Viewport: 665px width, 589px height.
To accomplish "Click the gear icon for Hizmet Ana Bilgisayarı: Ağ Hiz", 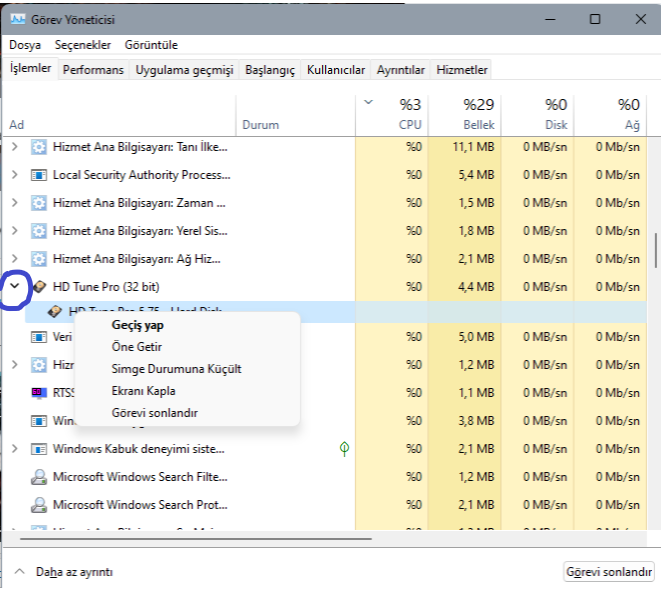I will tap(39, 259).
